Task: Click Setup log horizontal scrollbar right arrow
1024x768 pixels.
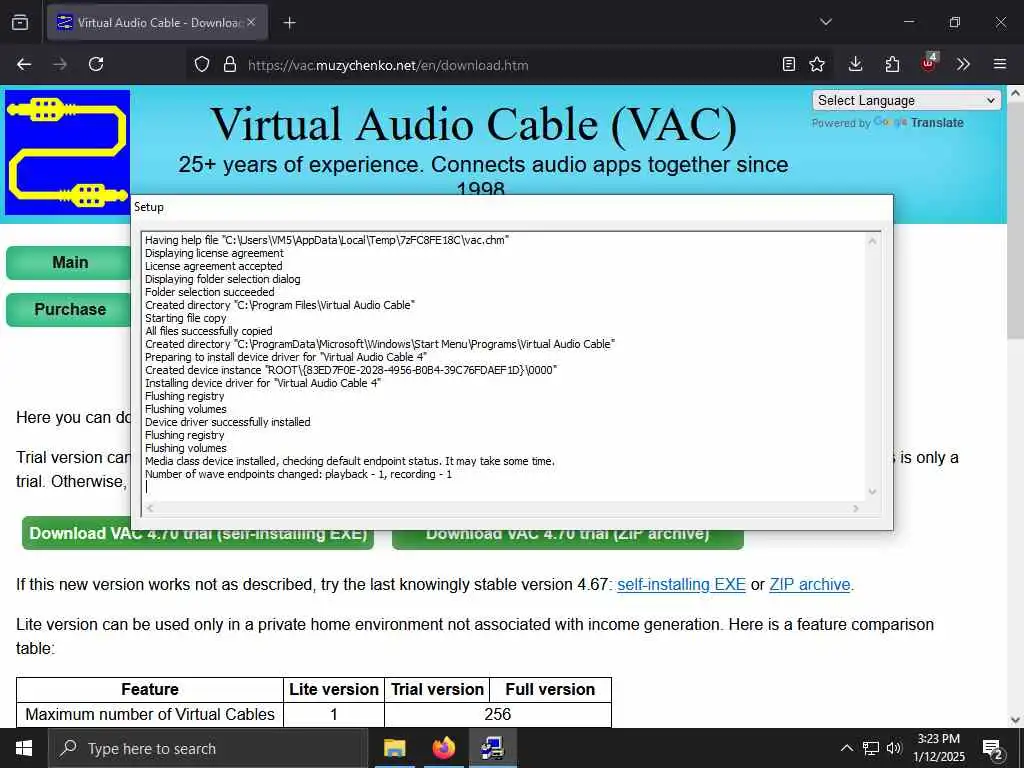Action: 856,508
